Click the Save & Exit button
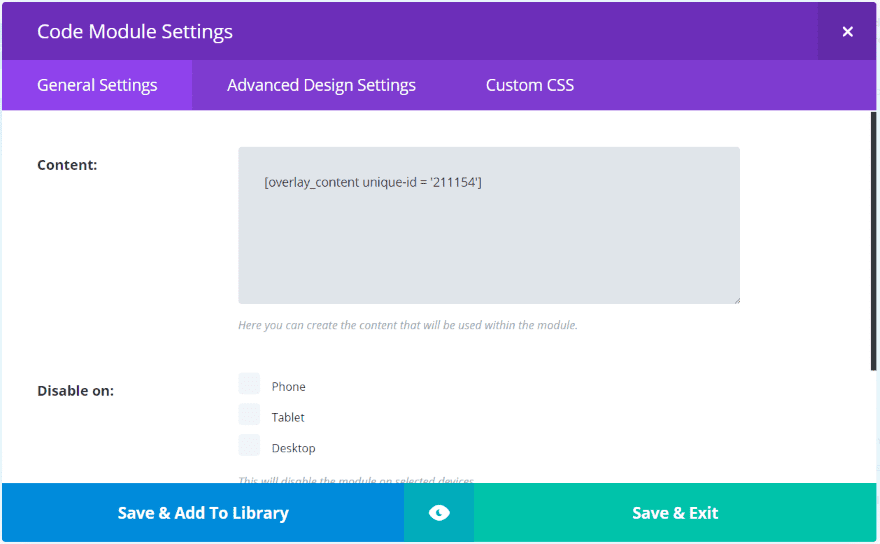 click(675, 513)
